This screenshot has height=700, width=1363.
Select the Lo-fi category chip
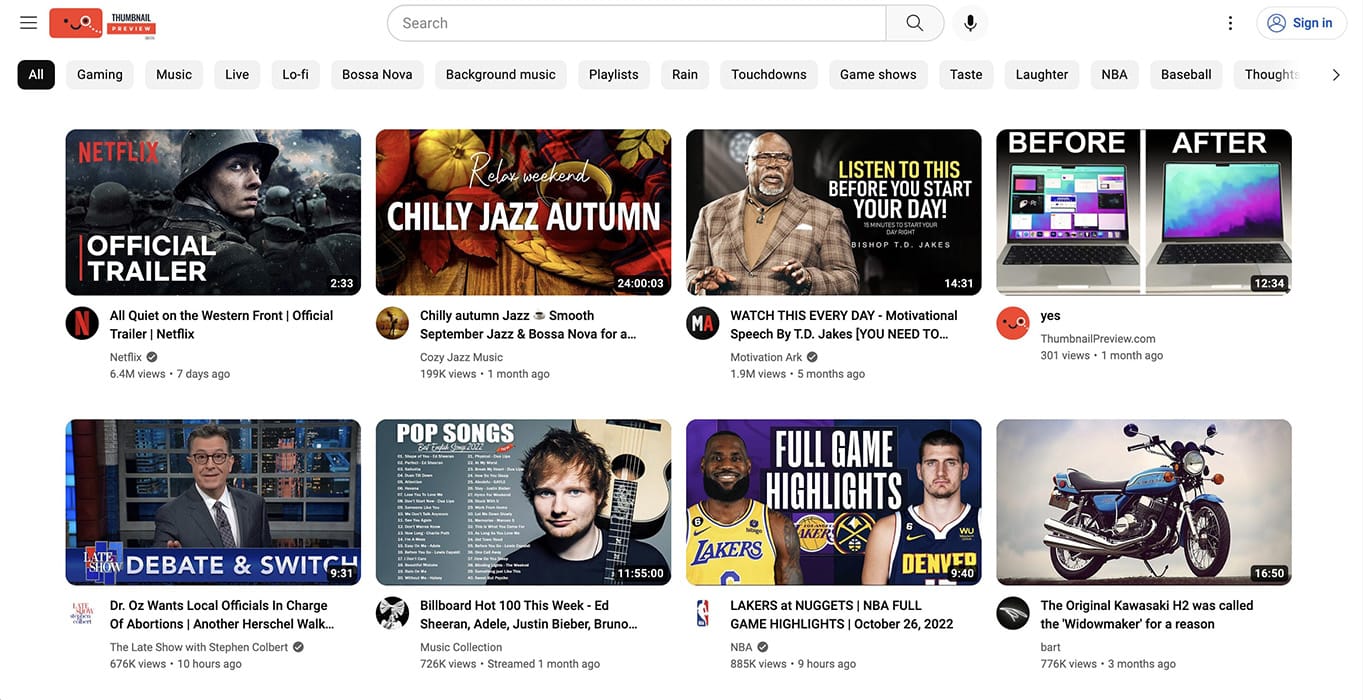tap(295, 73)
